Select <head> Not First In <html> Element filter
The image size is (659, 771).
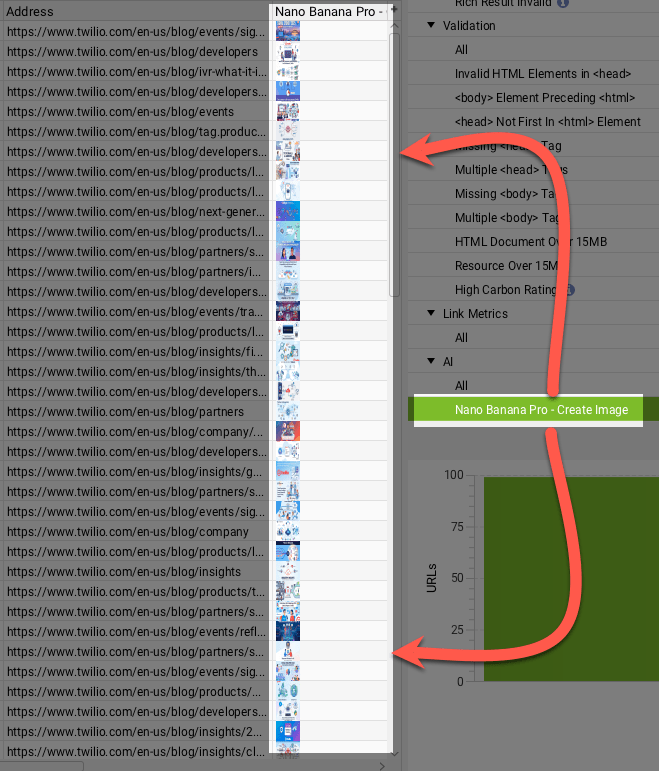[548, 122]
